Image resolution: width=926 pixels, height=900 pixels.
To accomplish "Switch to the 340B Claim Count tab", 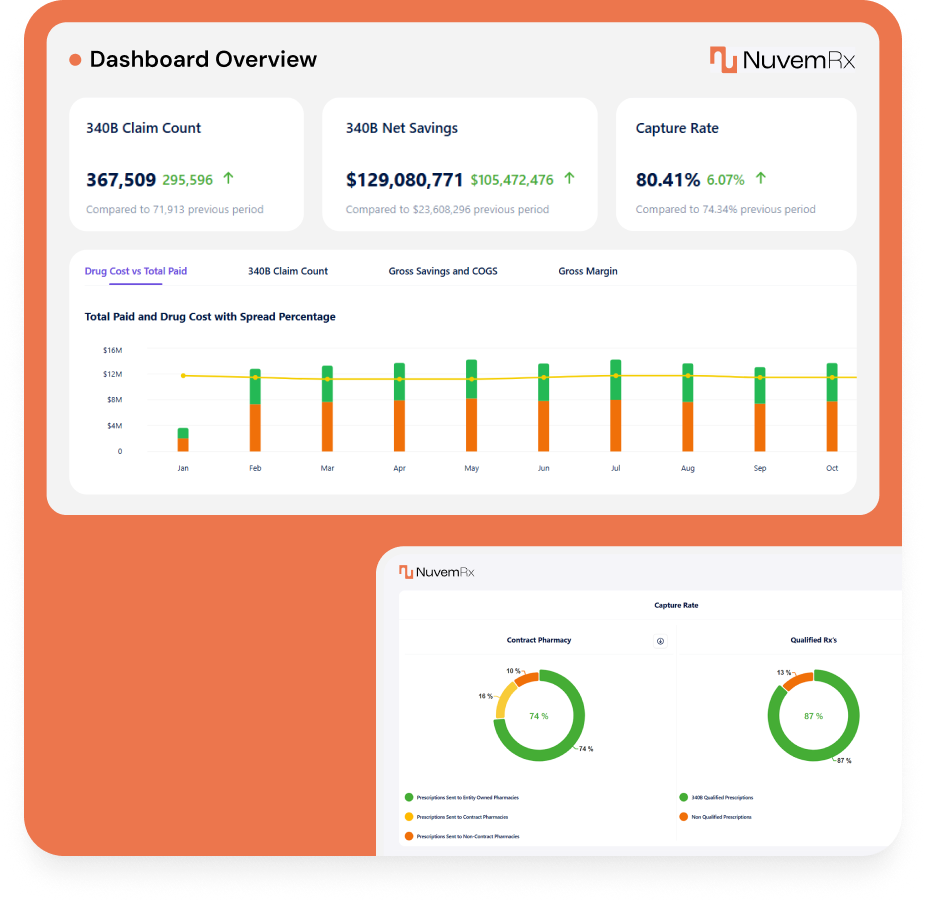I will (x=289, y=271).
